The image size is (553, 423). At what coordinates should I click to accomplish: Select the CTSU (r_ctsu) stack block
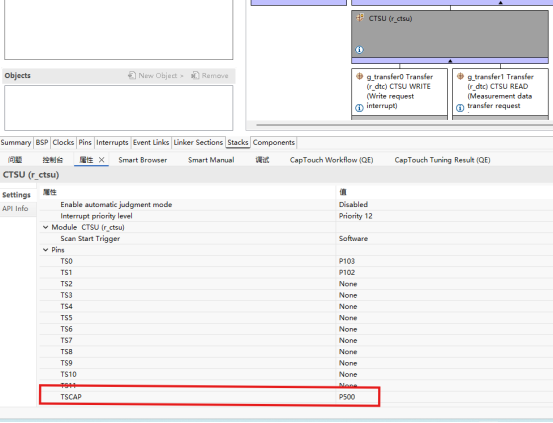(x=450, y=34)
